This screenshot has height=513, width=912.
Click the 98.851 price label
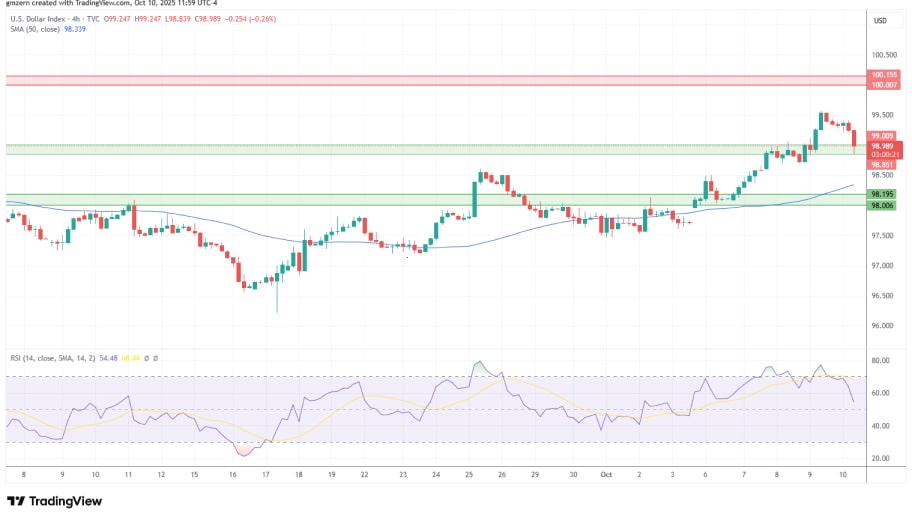pyautogui.click(x=882, y=164)
